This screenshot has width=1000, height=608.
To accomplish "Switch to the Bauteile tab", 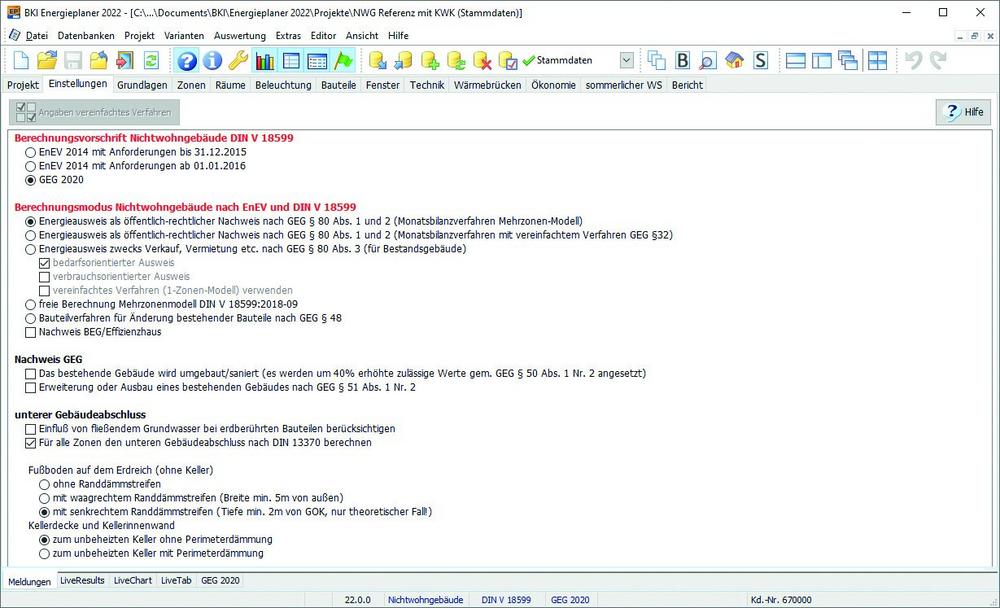I will [339, 85].
